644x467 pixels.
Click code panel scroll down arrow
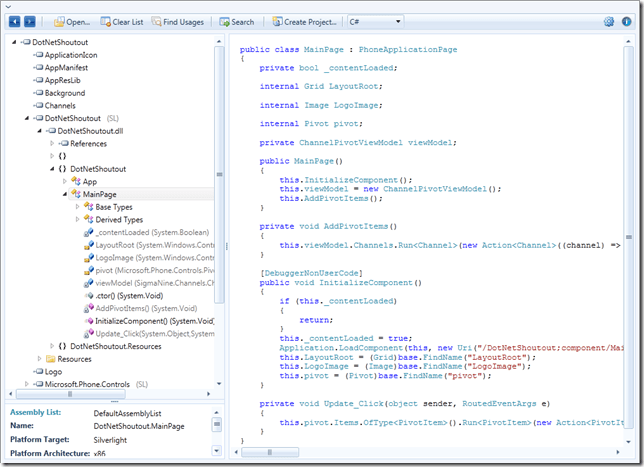[x=628, y=442]
